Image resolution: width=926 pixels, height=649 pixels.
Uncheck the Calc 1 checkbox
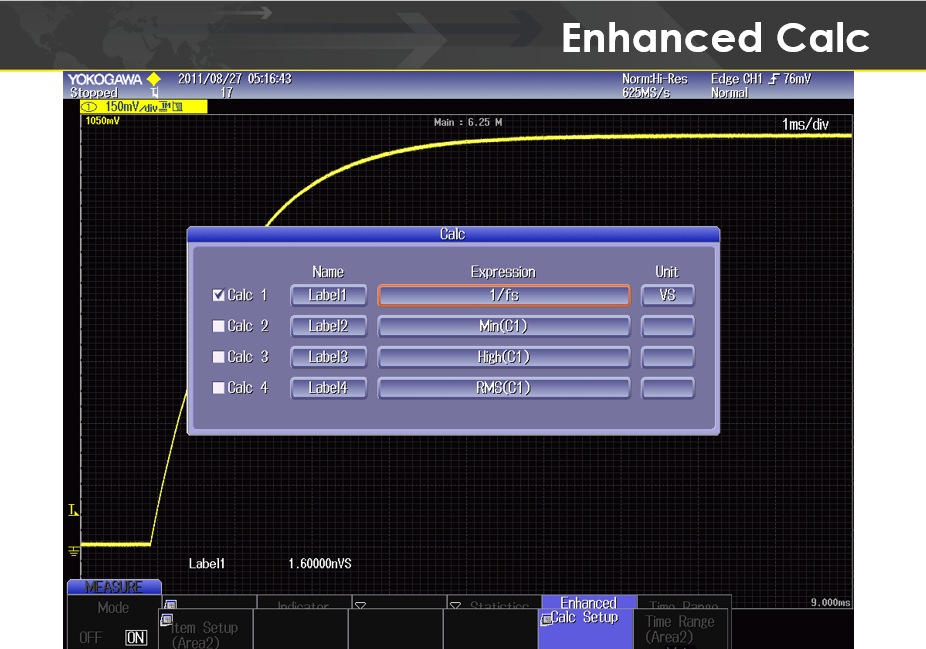coord(218,295)
